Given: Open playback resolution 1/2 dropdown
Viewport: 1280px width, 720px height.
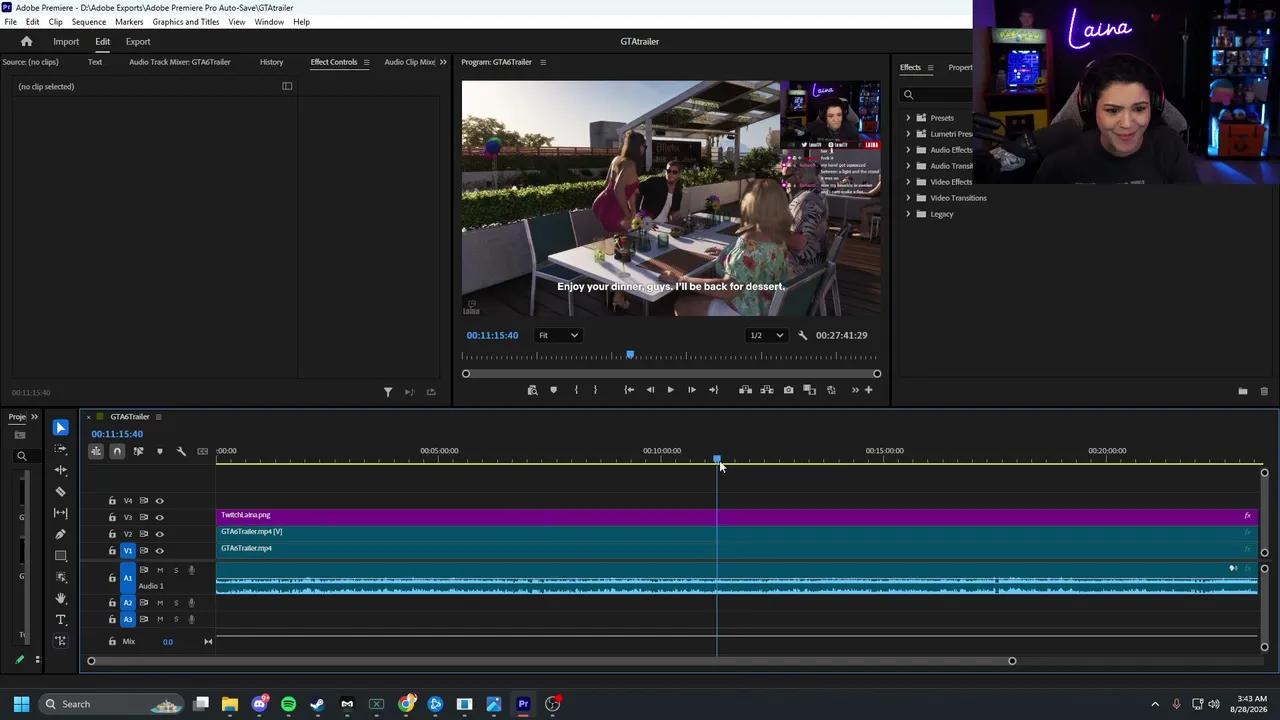Looking at the screenshot, I should [x=767, y=336].
